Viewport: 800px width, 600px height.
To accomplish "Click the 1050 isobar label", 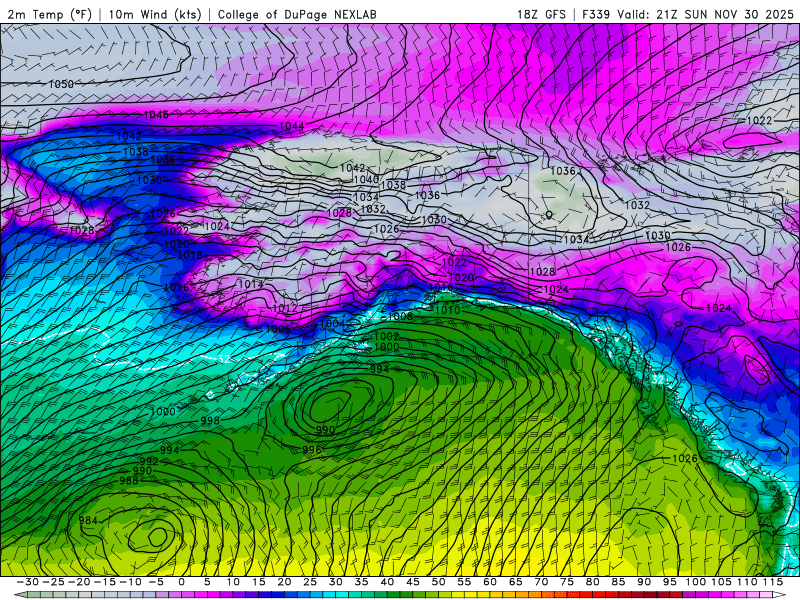I will point(61,84).
